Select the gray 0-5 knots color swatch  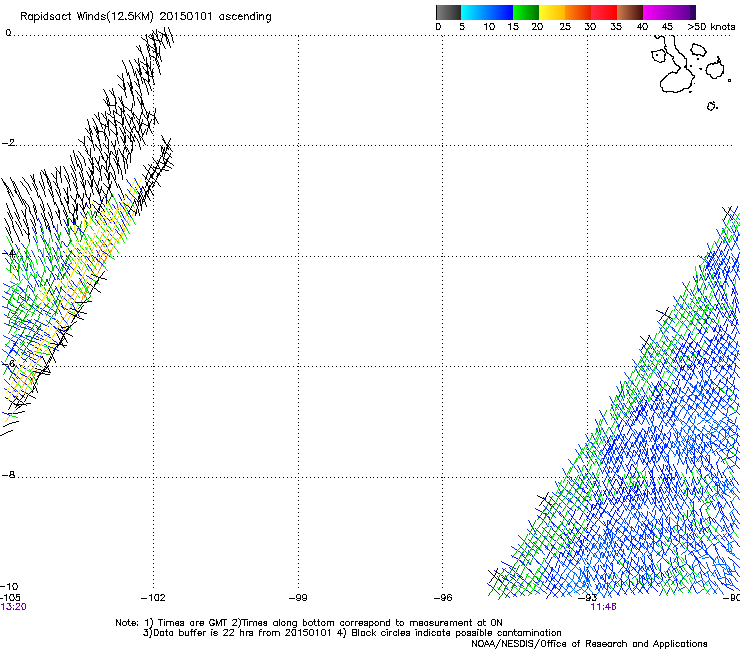pos(448,12)
